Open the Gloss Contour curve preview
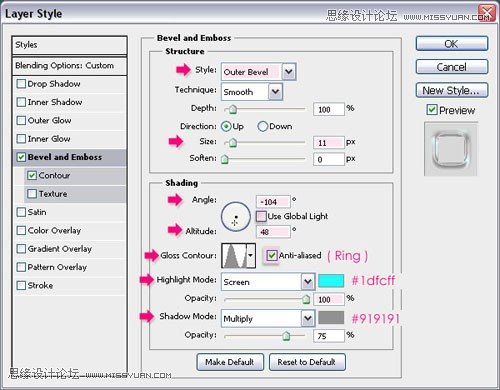The width and height of the screenshot is (500, 390). [234, 256]
